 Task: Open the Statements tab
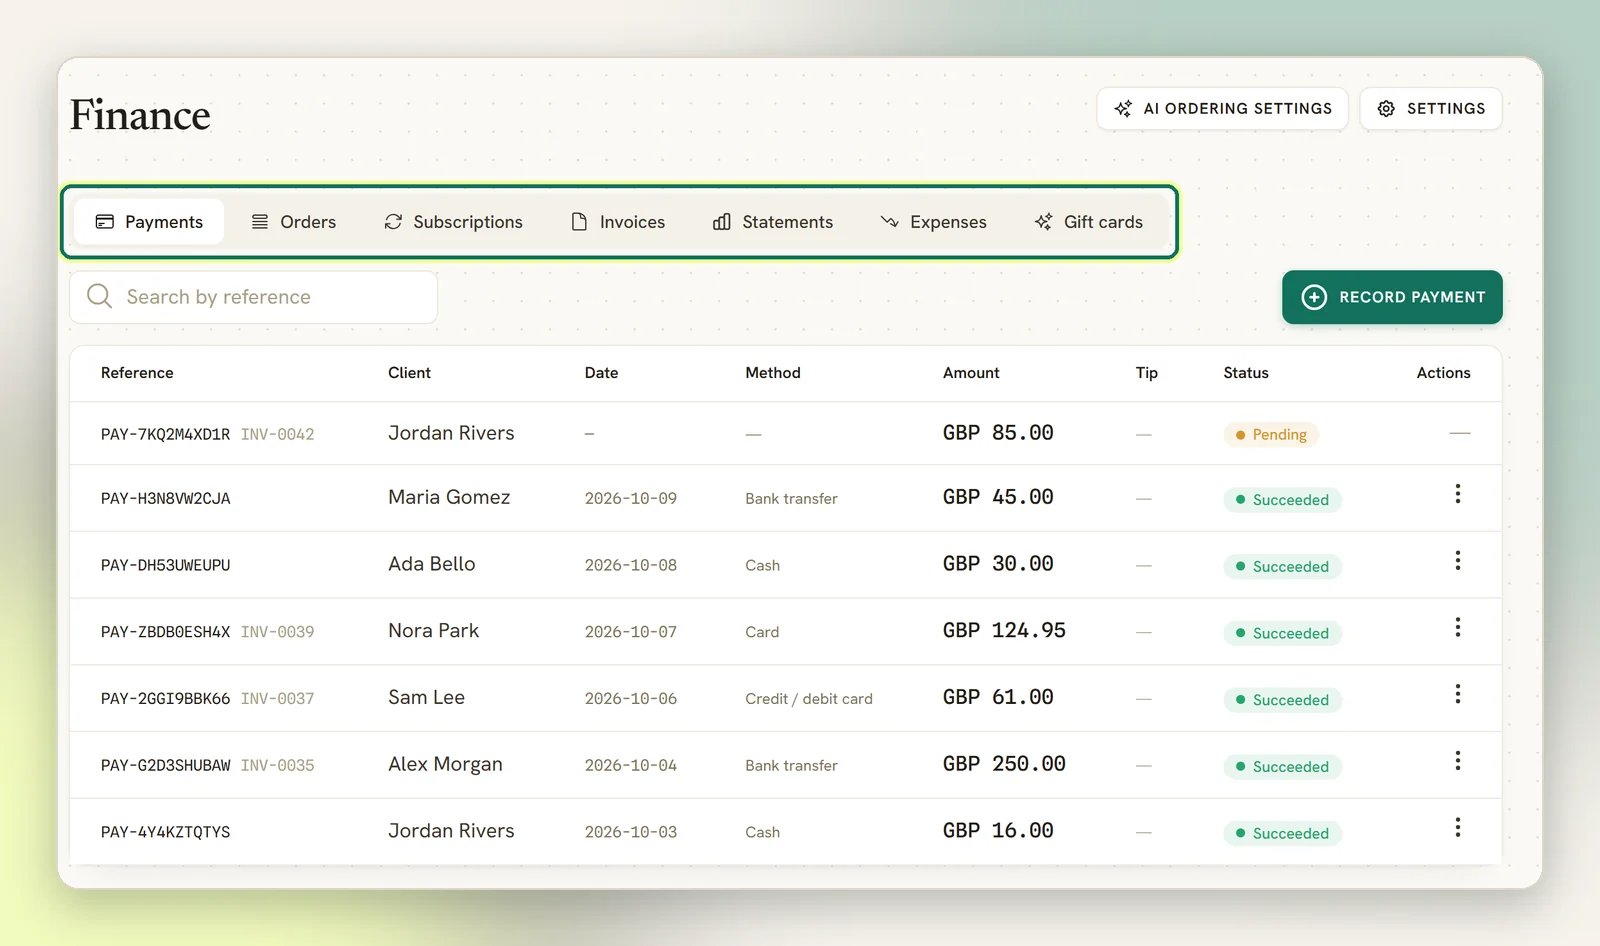click(x=773, y=222)
